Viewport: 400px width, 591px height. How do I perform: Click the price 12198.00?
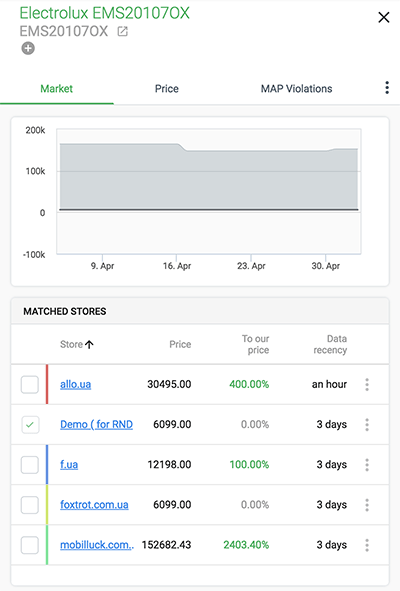(169, 464)
